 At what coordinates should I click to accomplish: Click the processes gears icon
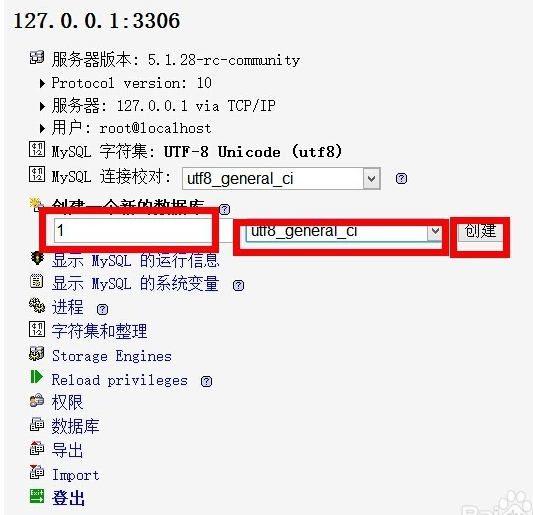[37, 305]
